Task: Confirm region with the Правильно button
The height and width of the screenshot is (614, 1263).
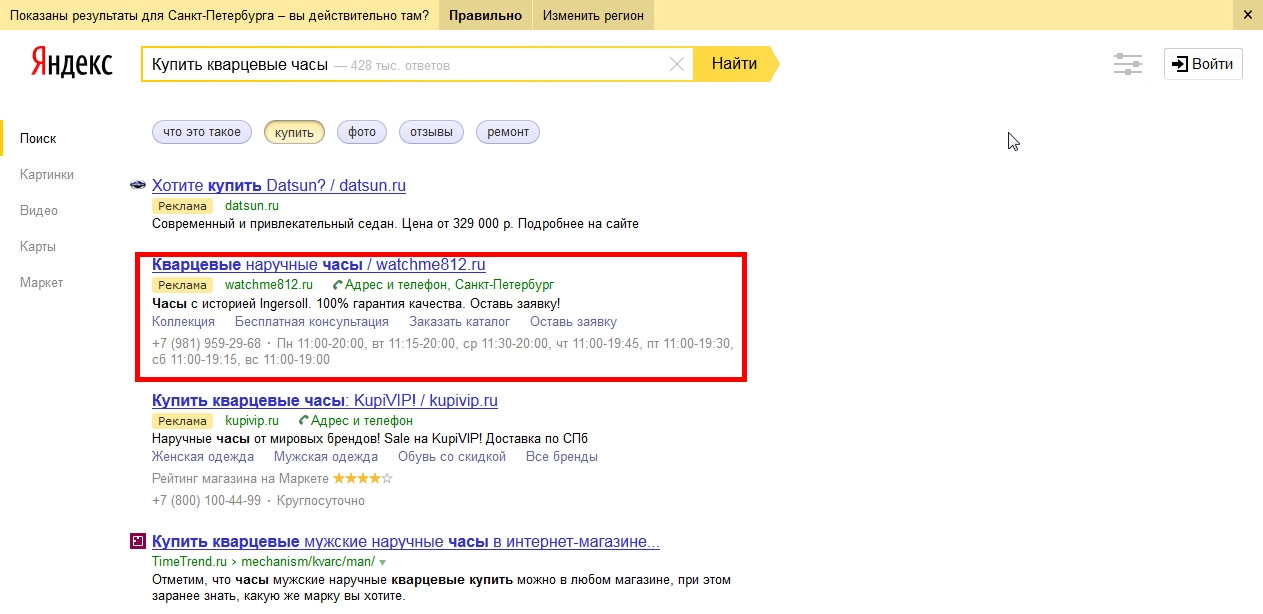Action: point(485,15)
